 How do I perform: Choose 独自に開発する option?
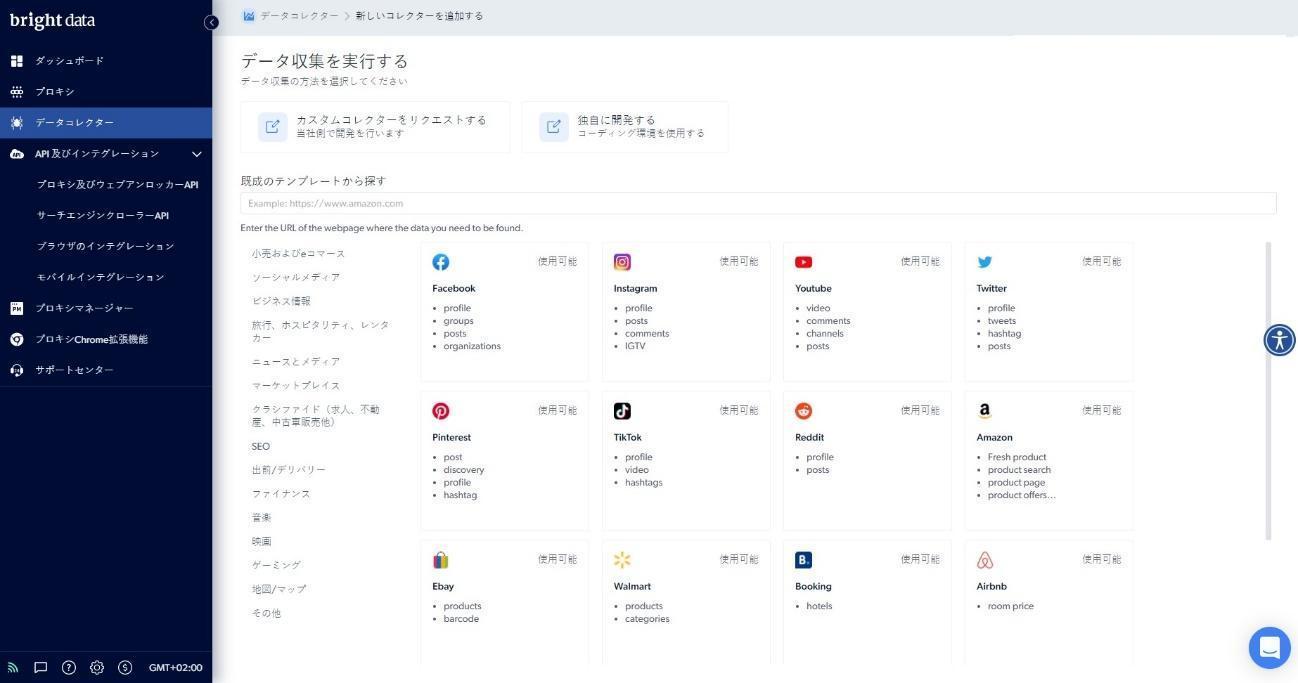pyautogui.click(x=625, y=127)
